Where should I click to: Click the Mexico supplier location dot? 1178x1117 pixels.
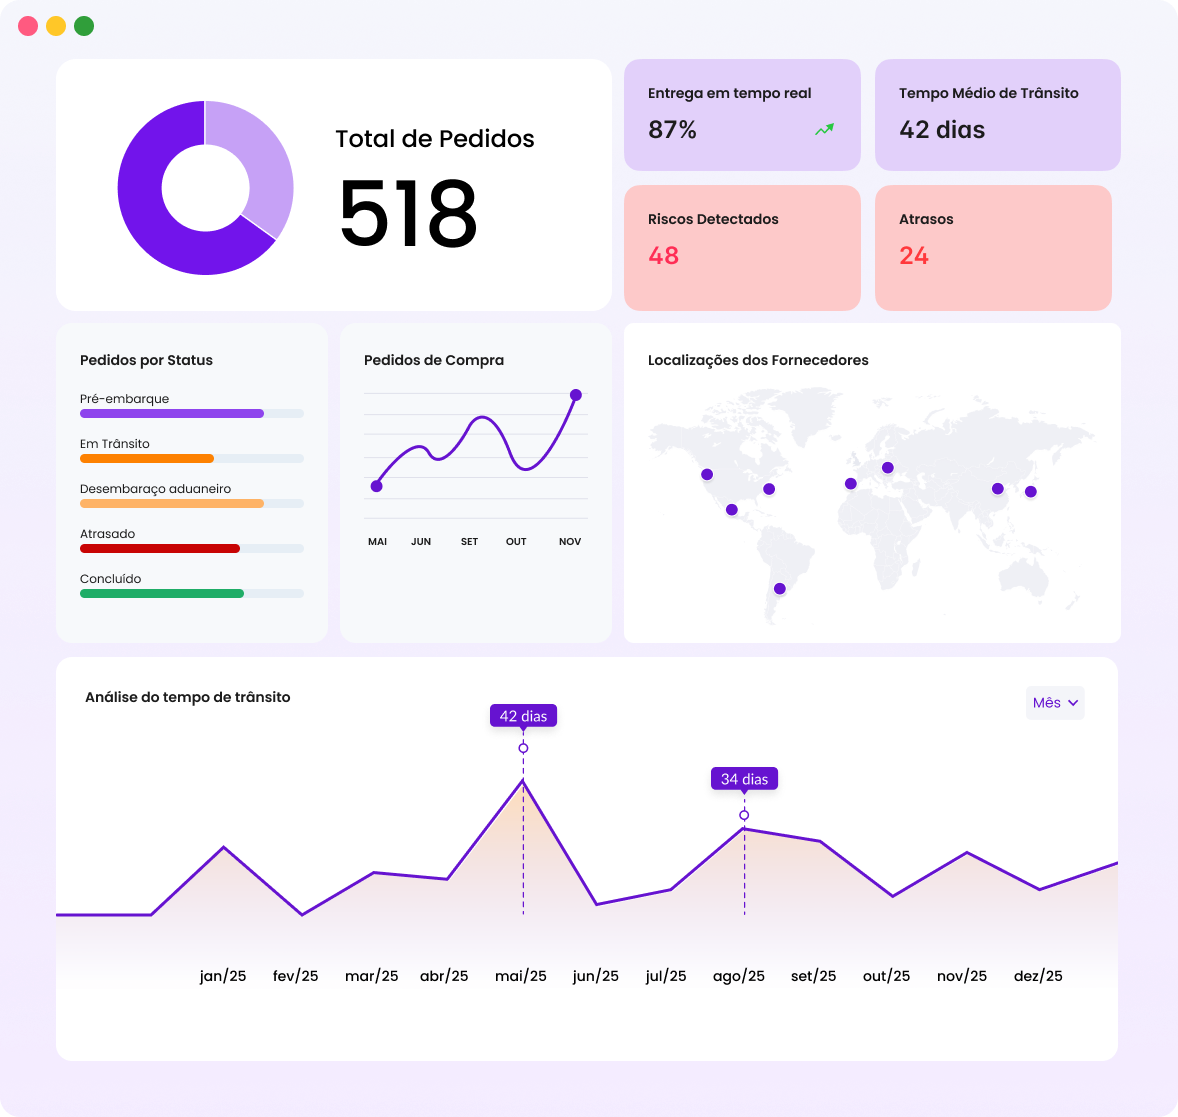point(732,510)
